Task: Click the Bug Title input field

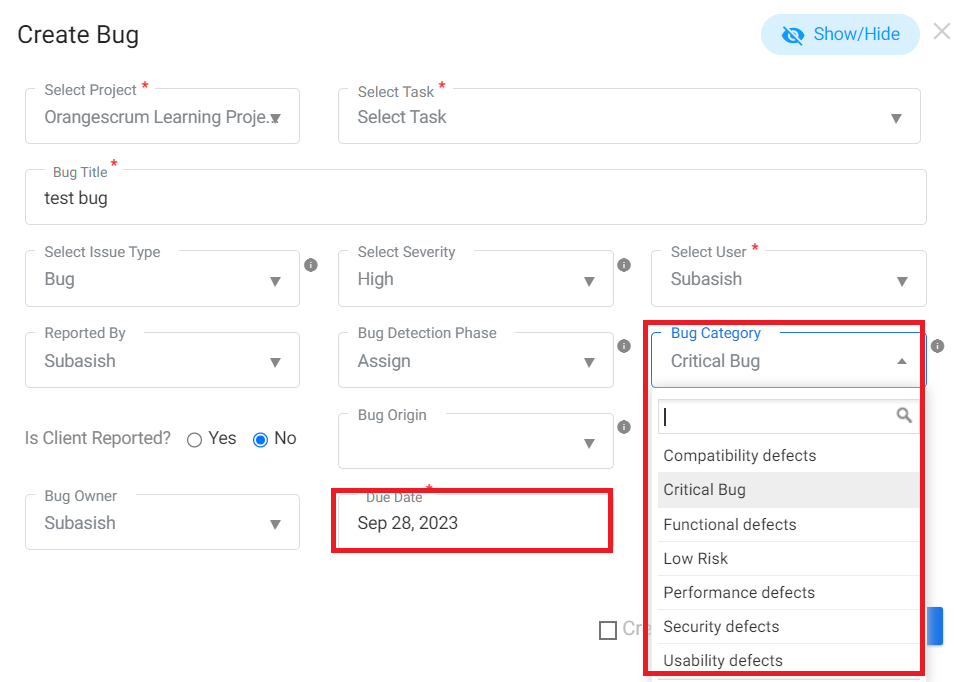Action: pyautogui.click(x=476, y=197)
